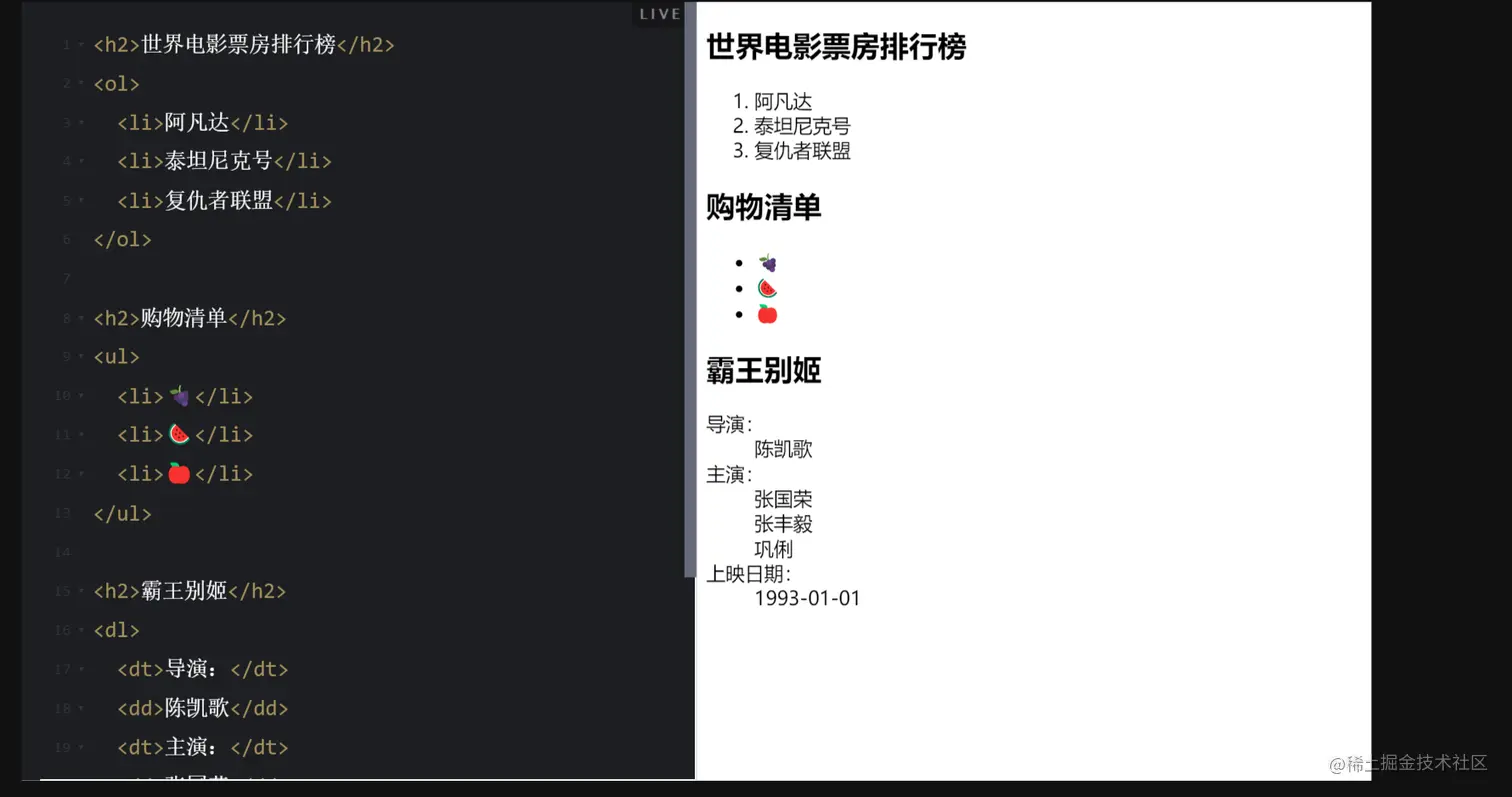Collapse the ul block at line 9
The image size is (1512, 797).
[81, 357]
